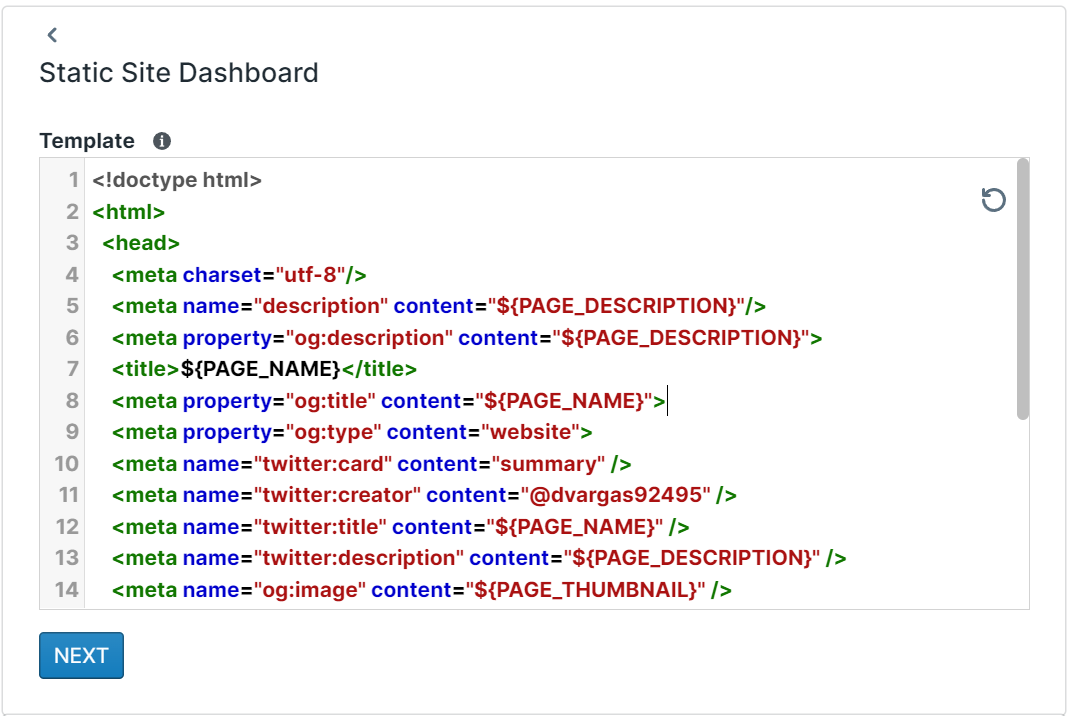Click the opening html tag on line 2
The image size is (1071, 716).
(128, 212)
